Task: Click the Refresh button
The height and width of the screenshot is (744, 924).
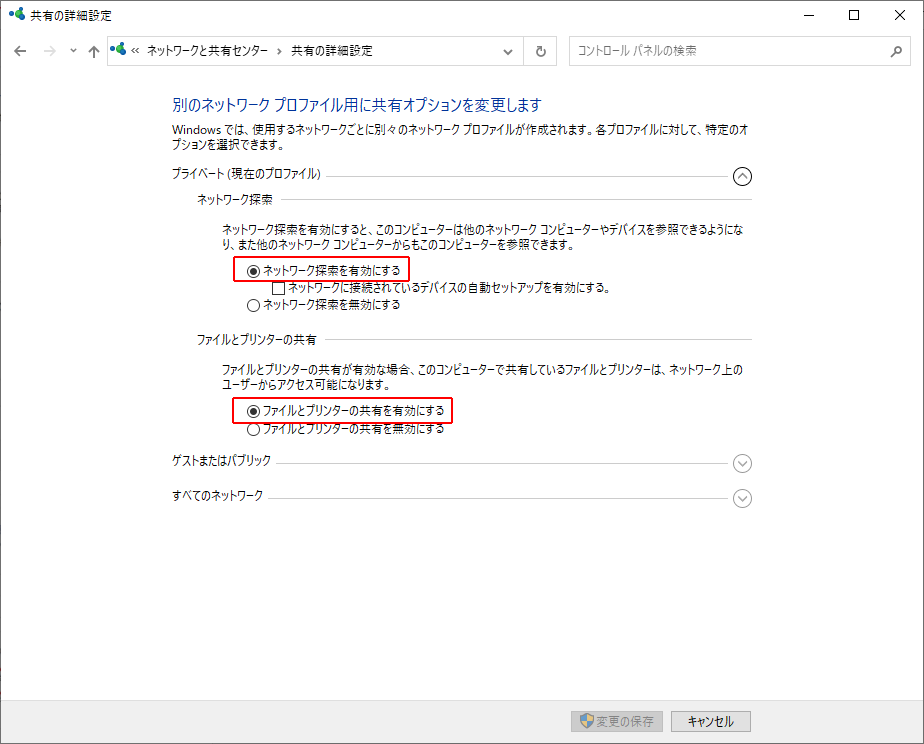Action: 541,51
